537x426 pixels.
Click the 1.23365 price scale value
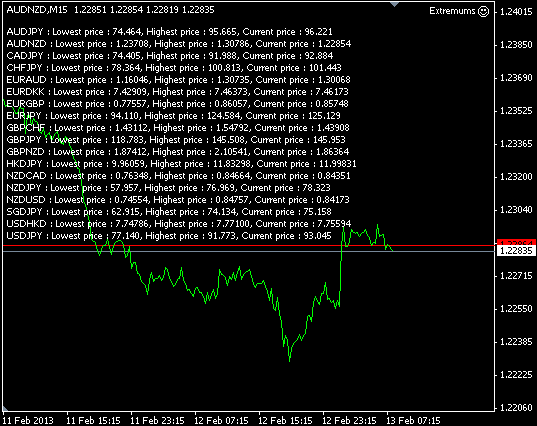(x=516, y=143)
